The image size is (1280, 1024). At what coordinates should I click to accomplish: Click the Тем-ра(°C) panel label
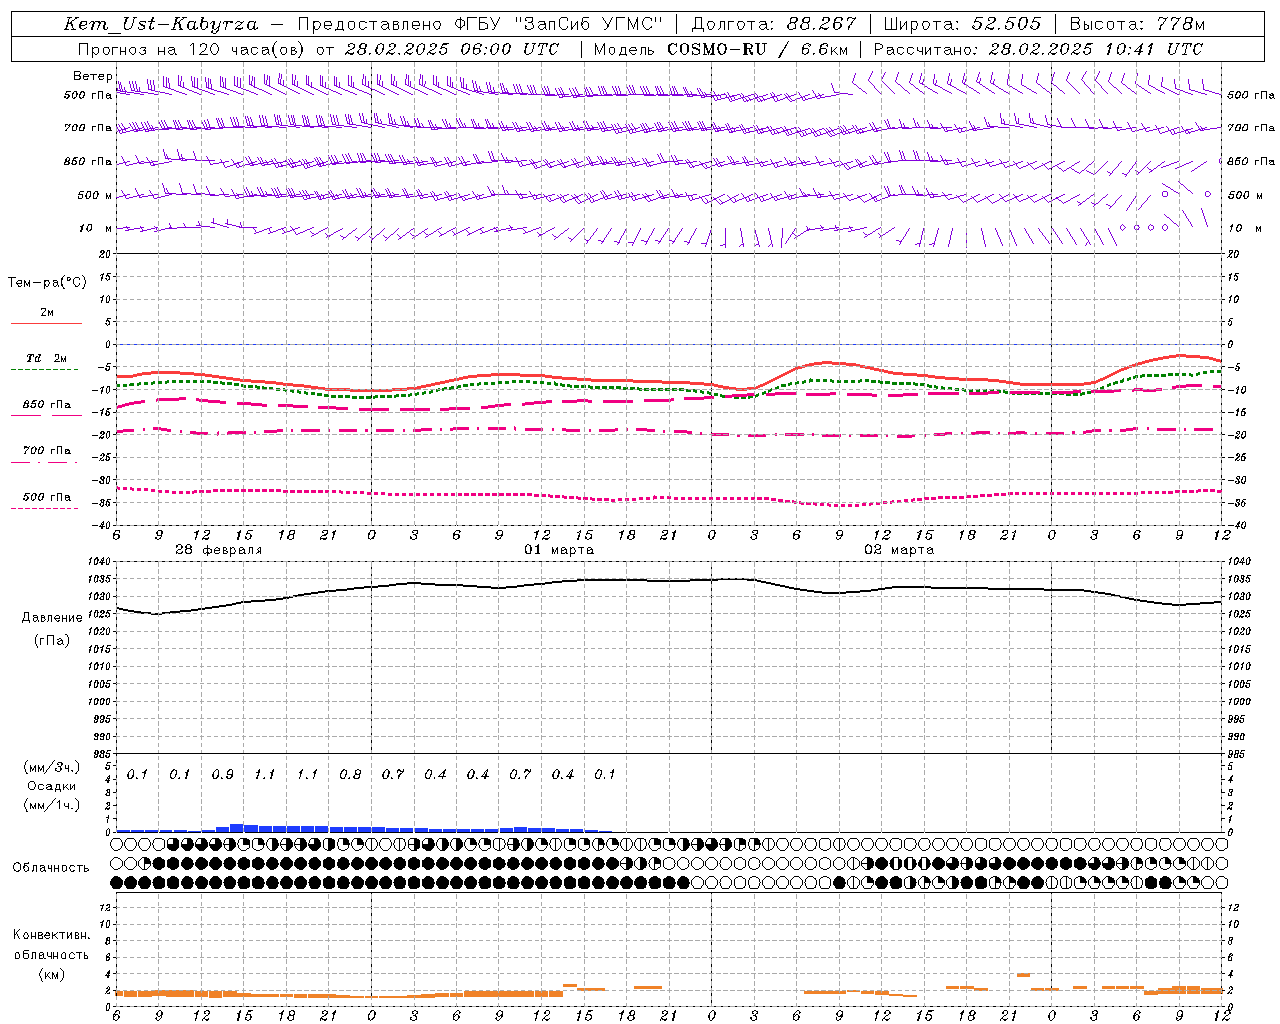click(47, 283)
